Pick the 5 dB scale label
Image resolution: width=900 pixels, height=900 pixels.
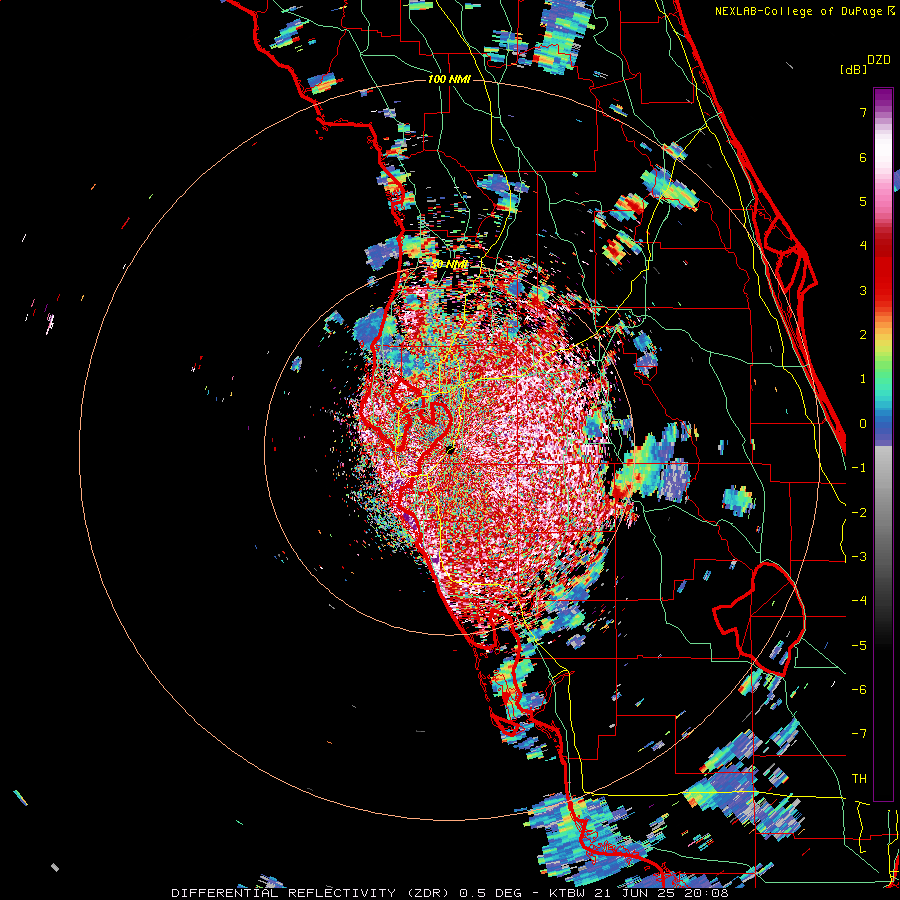click(x=863, y=201)
